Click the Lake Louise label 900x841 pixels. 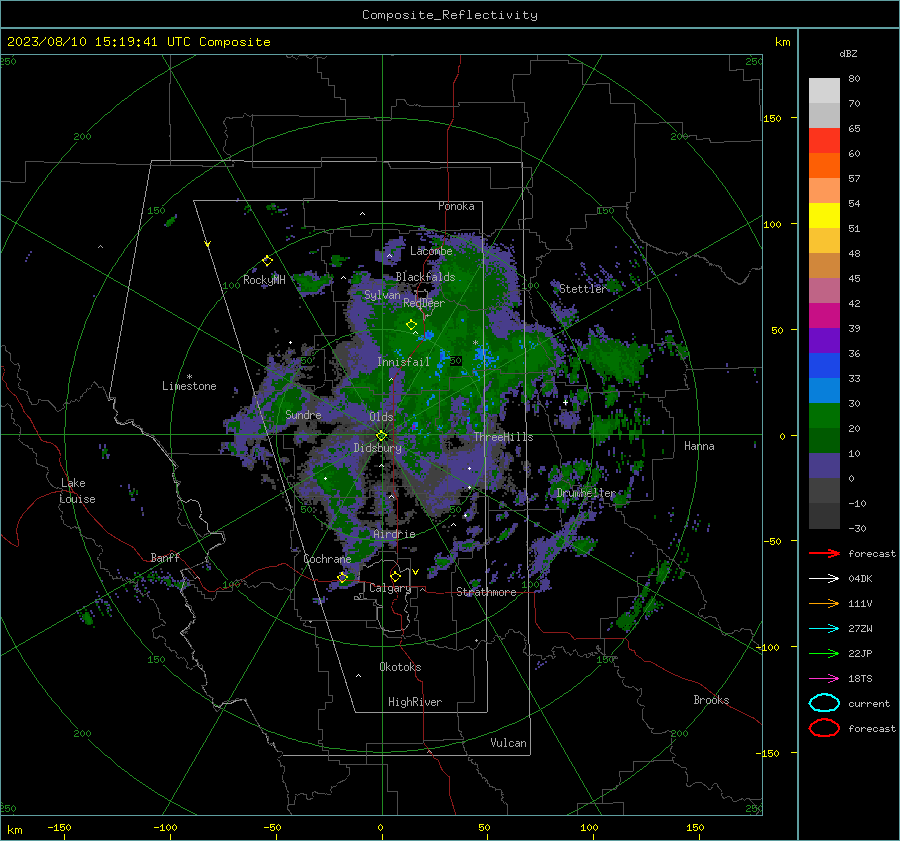[x=77, y=491]
